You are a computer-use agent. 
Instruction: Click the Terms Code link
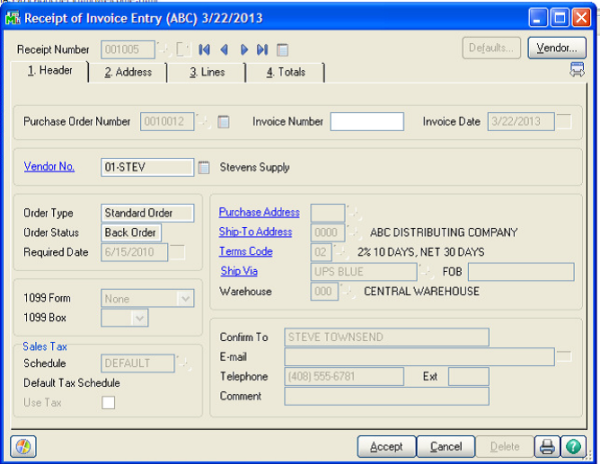tap(246, 252)
